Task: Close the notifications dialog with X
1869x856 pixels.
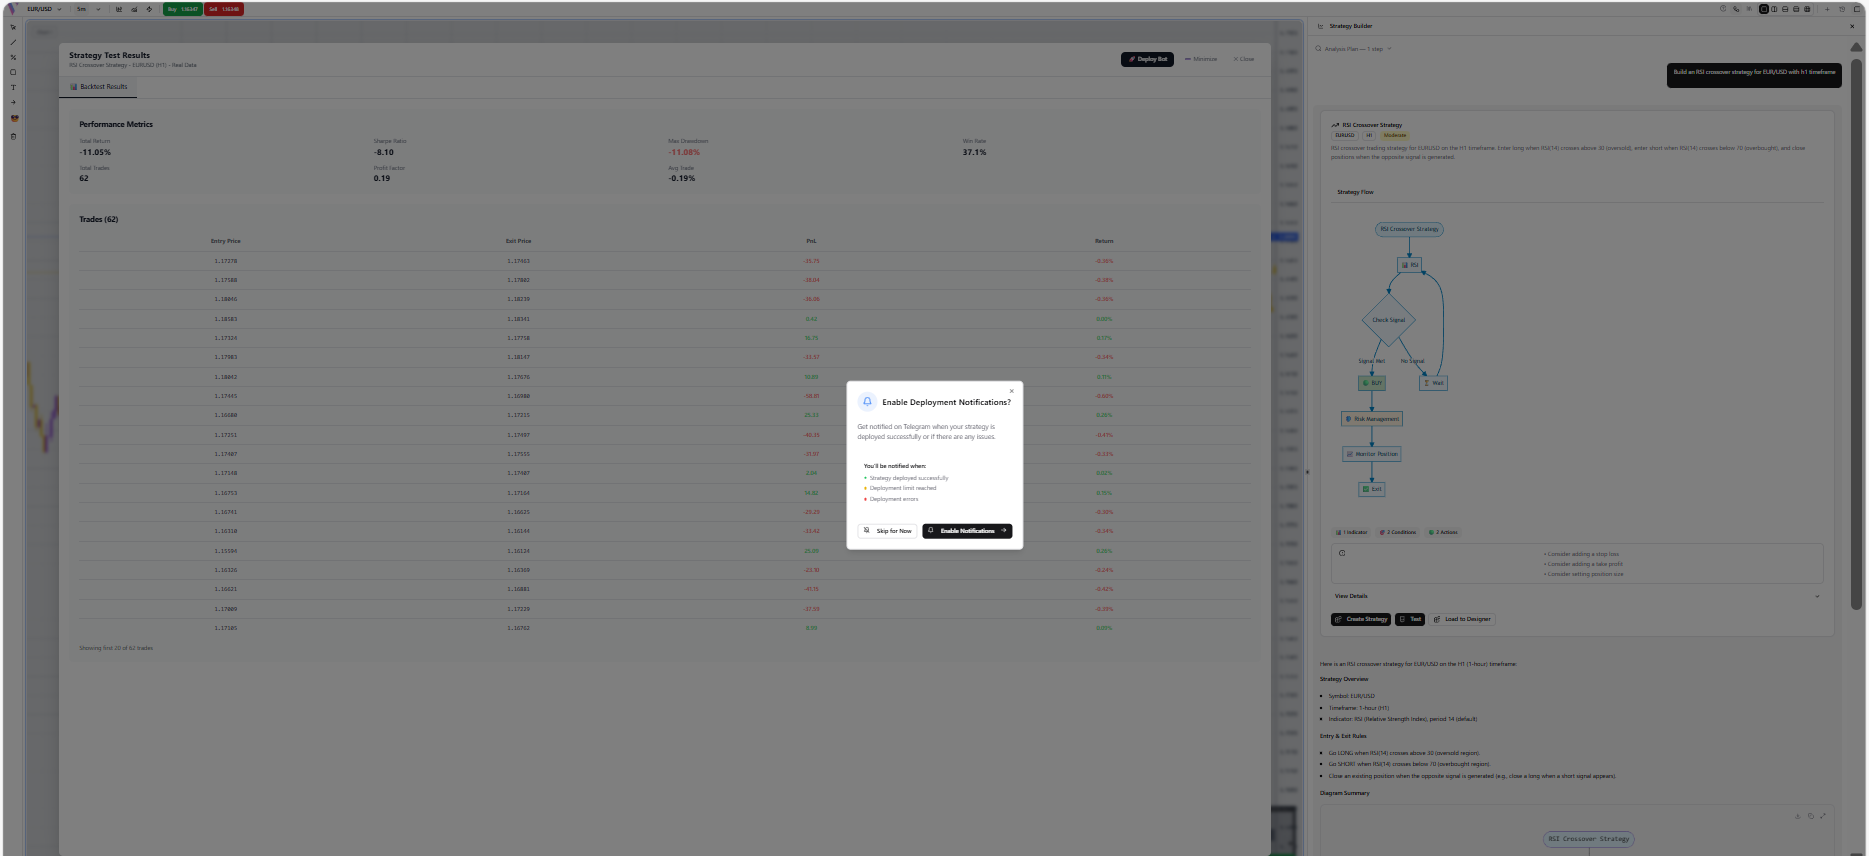Action: (x=1011, y=391)
